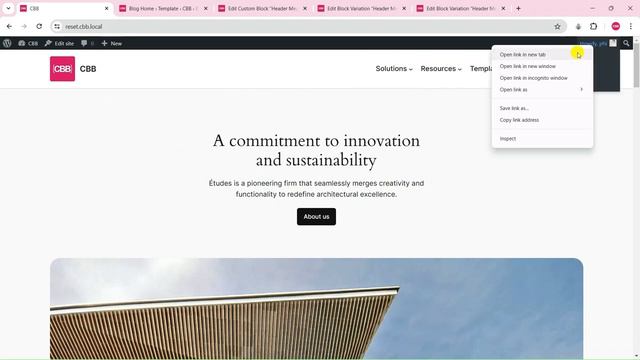The image size is (640, 360).
Task: Choose Open link in new tab
Action: [542, 54]
